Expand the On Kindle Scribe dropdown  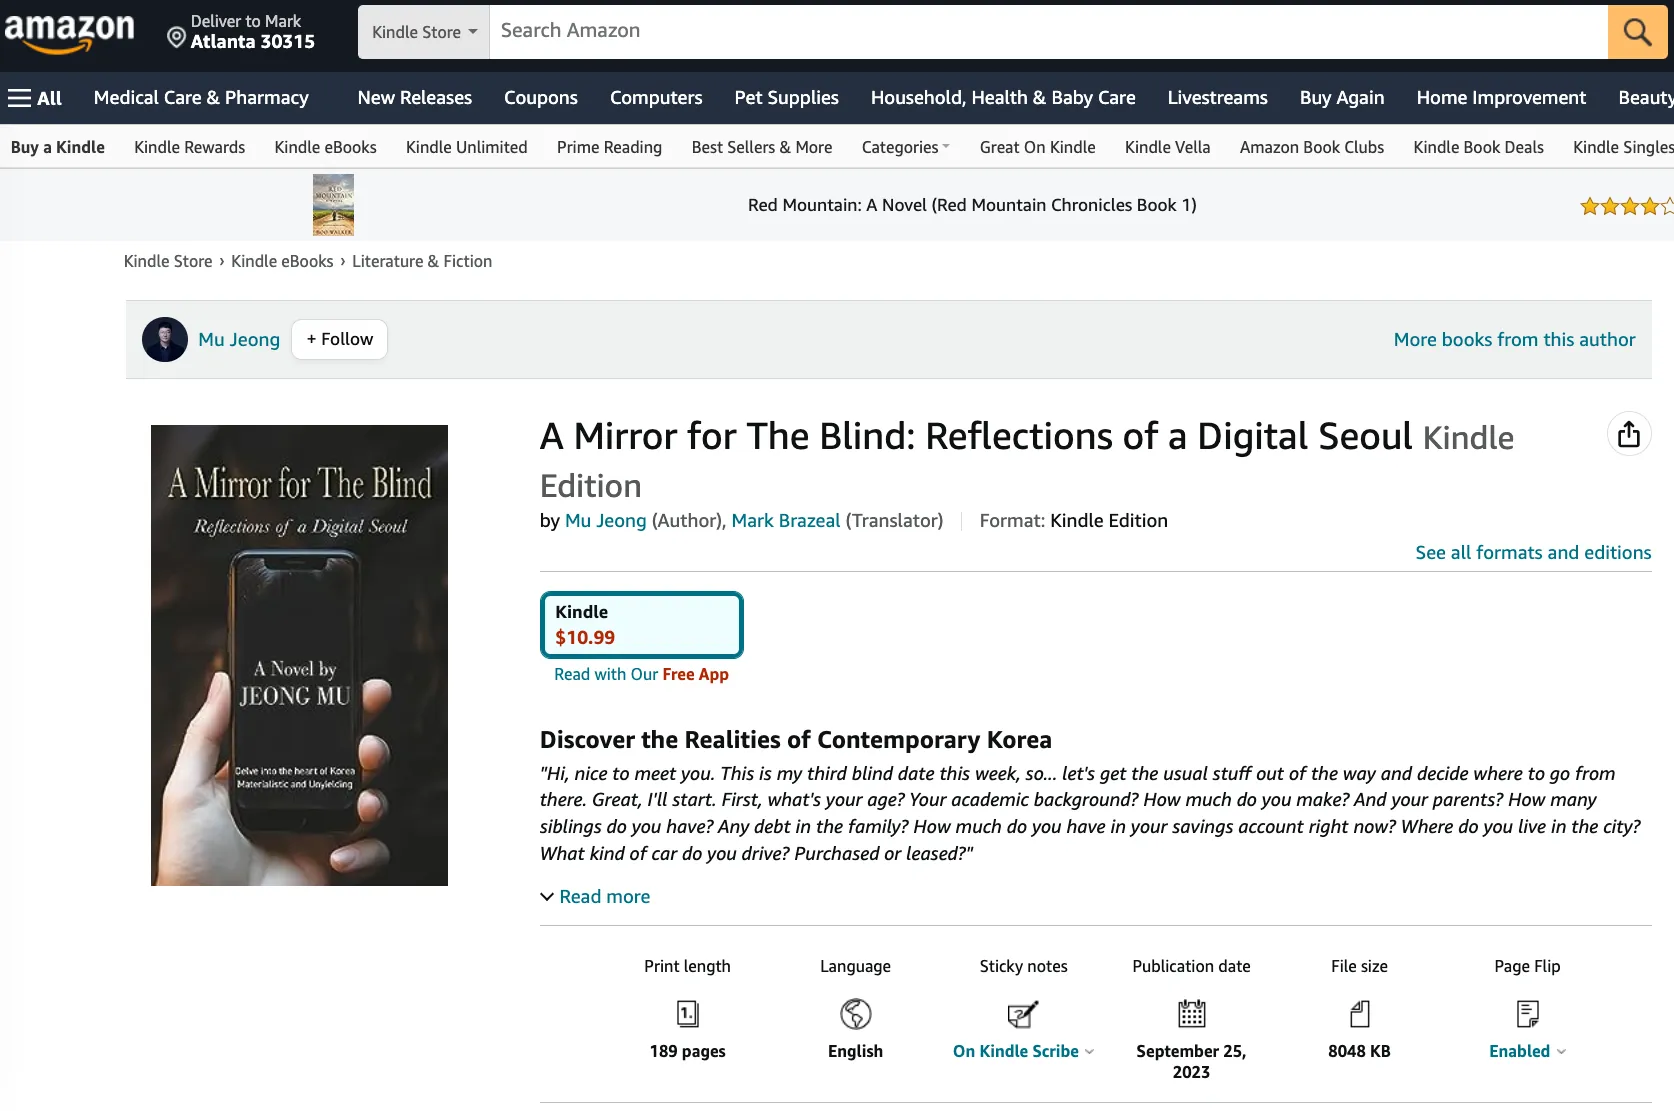1023,1051
